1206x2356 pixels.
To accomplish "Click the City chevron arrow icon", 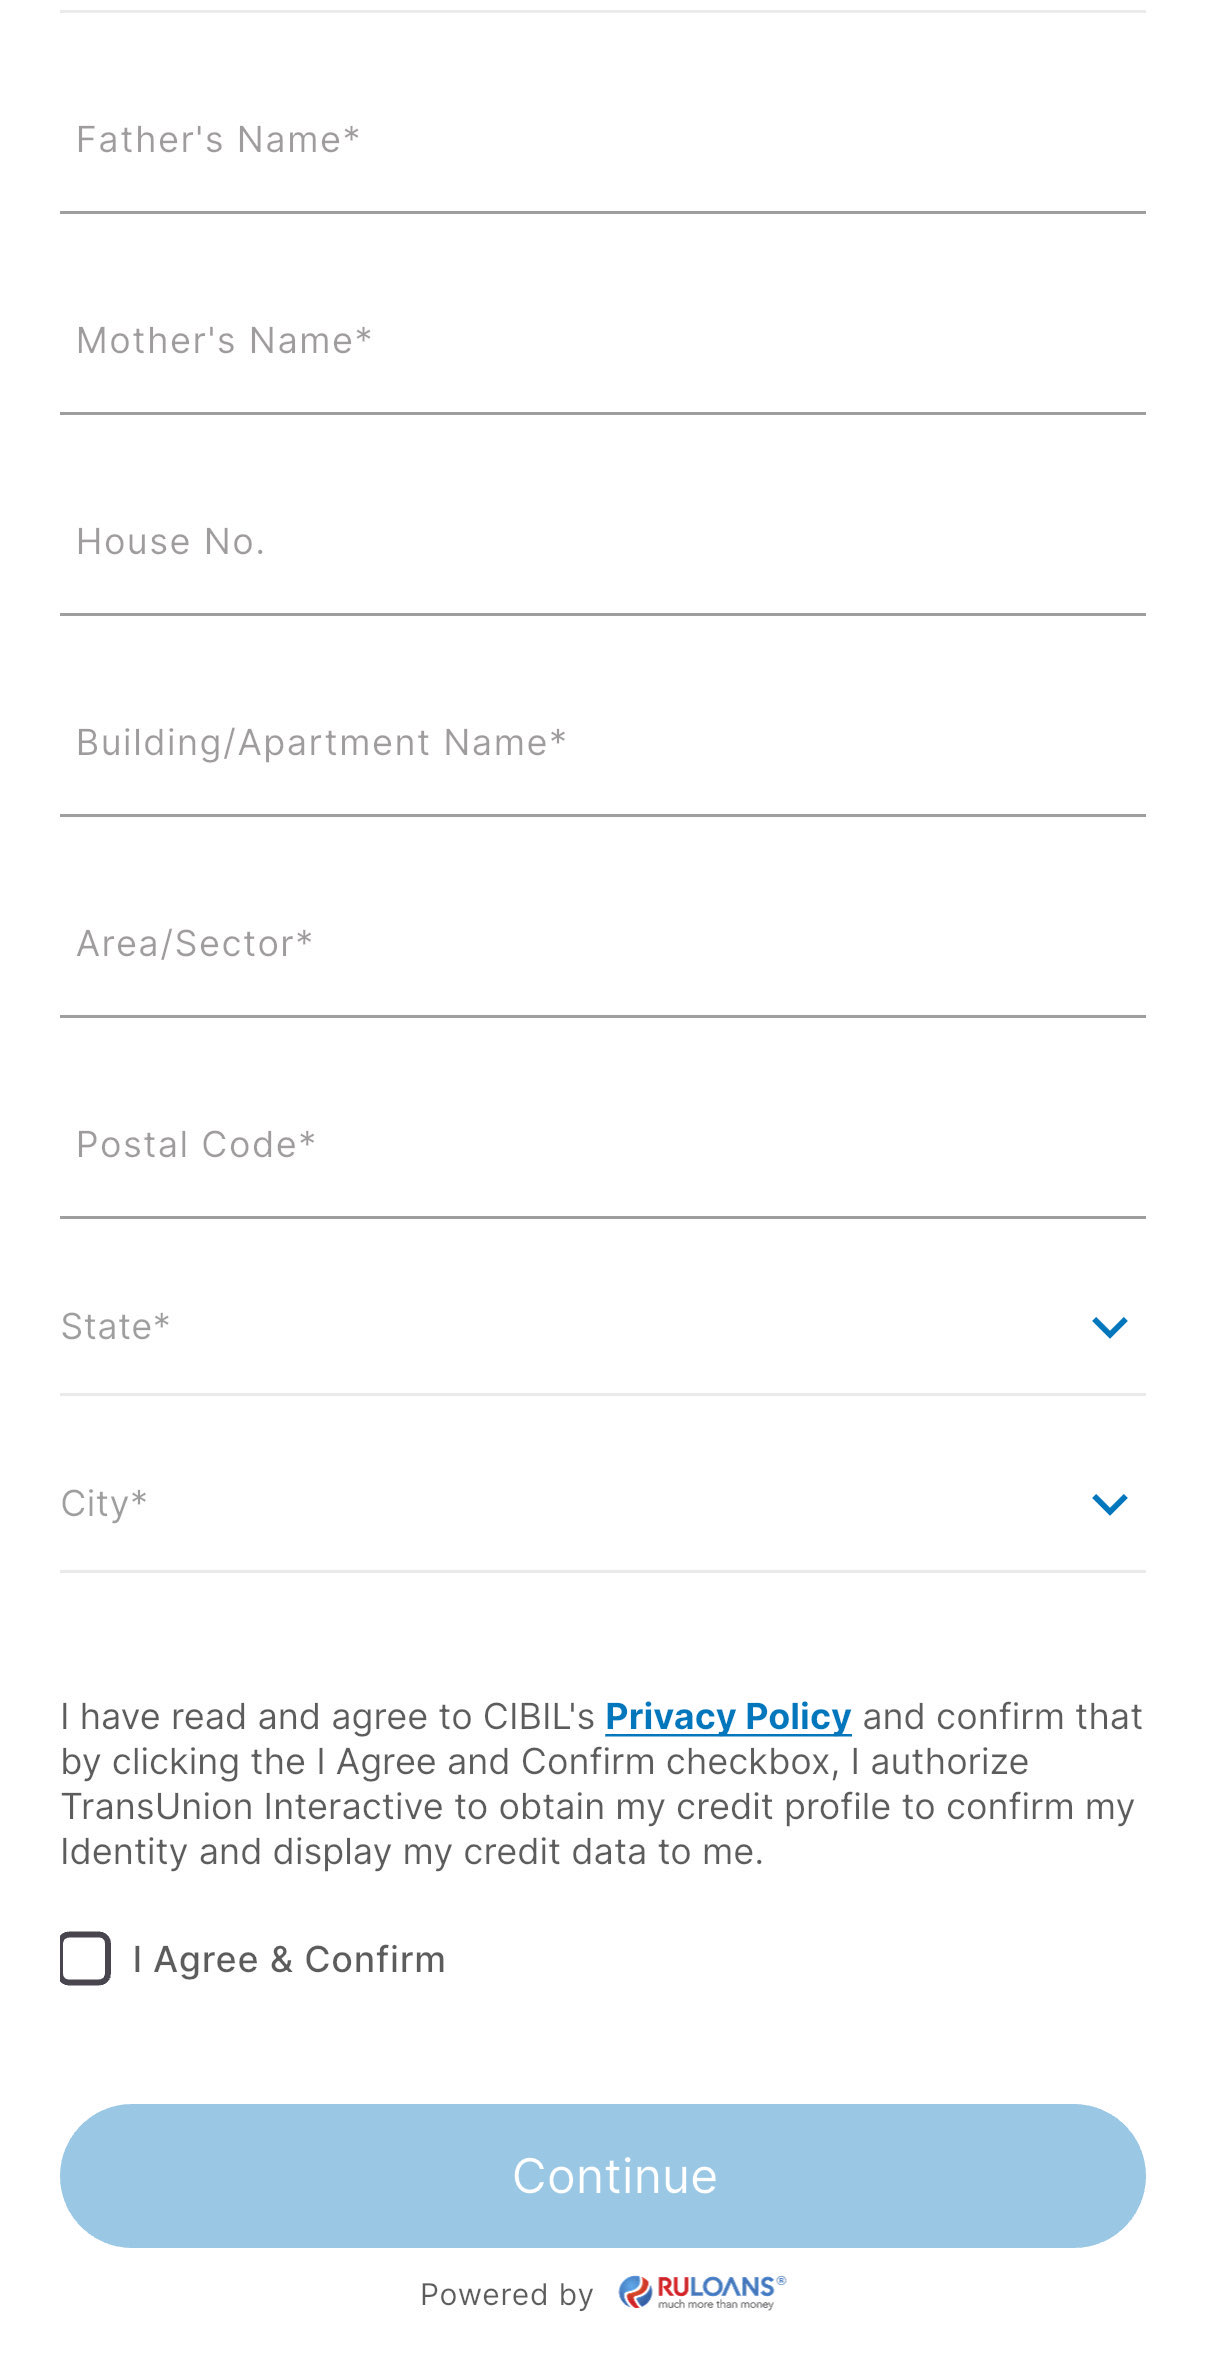I will pyautogui.click(x=1109, y=1504).
